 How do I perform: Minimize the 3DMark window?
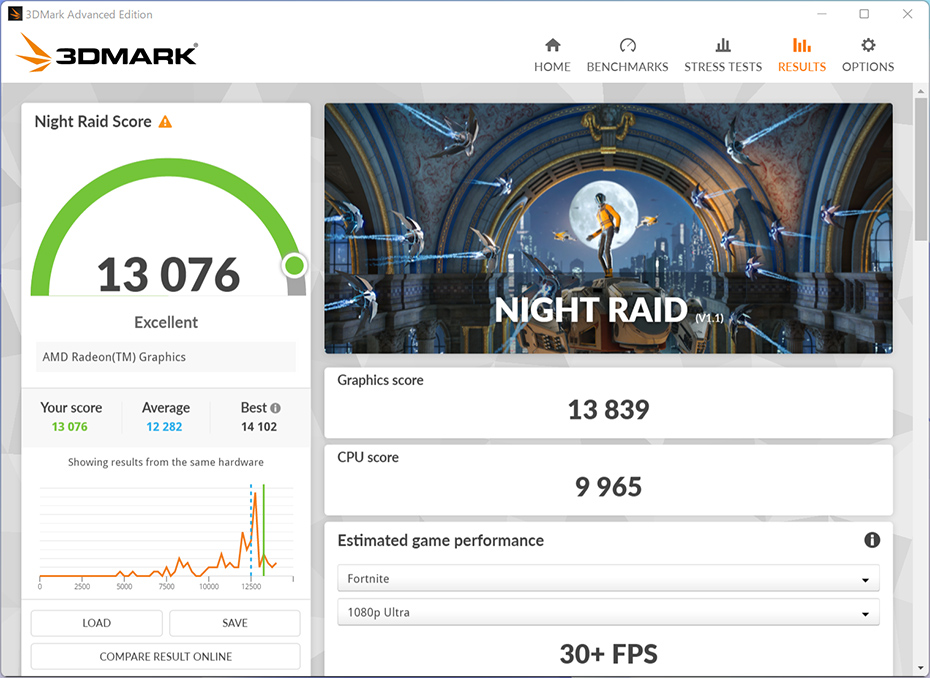point(821,14)
